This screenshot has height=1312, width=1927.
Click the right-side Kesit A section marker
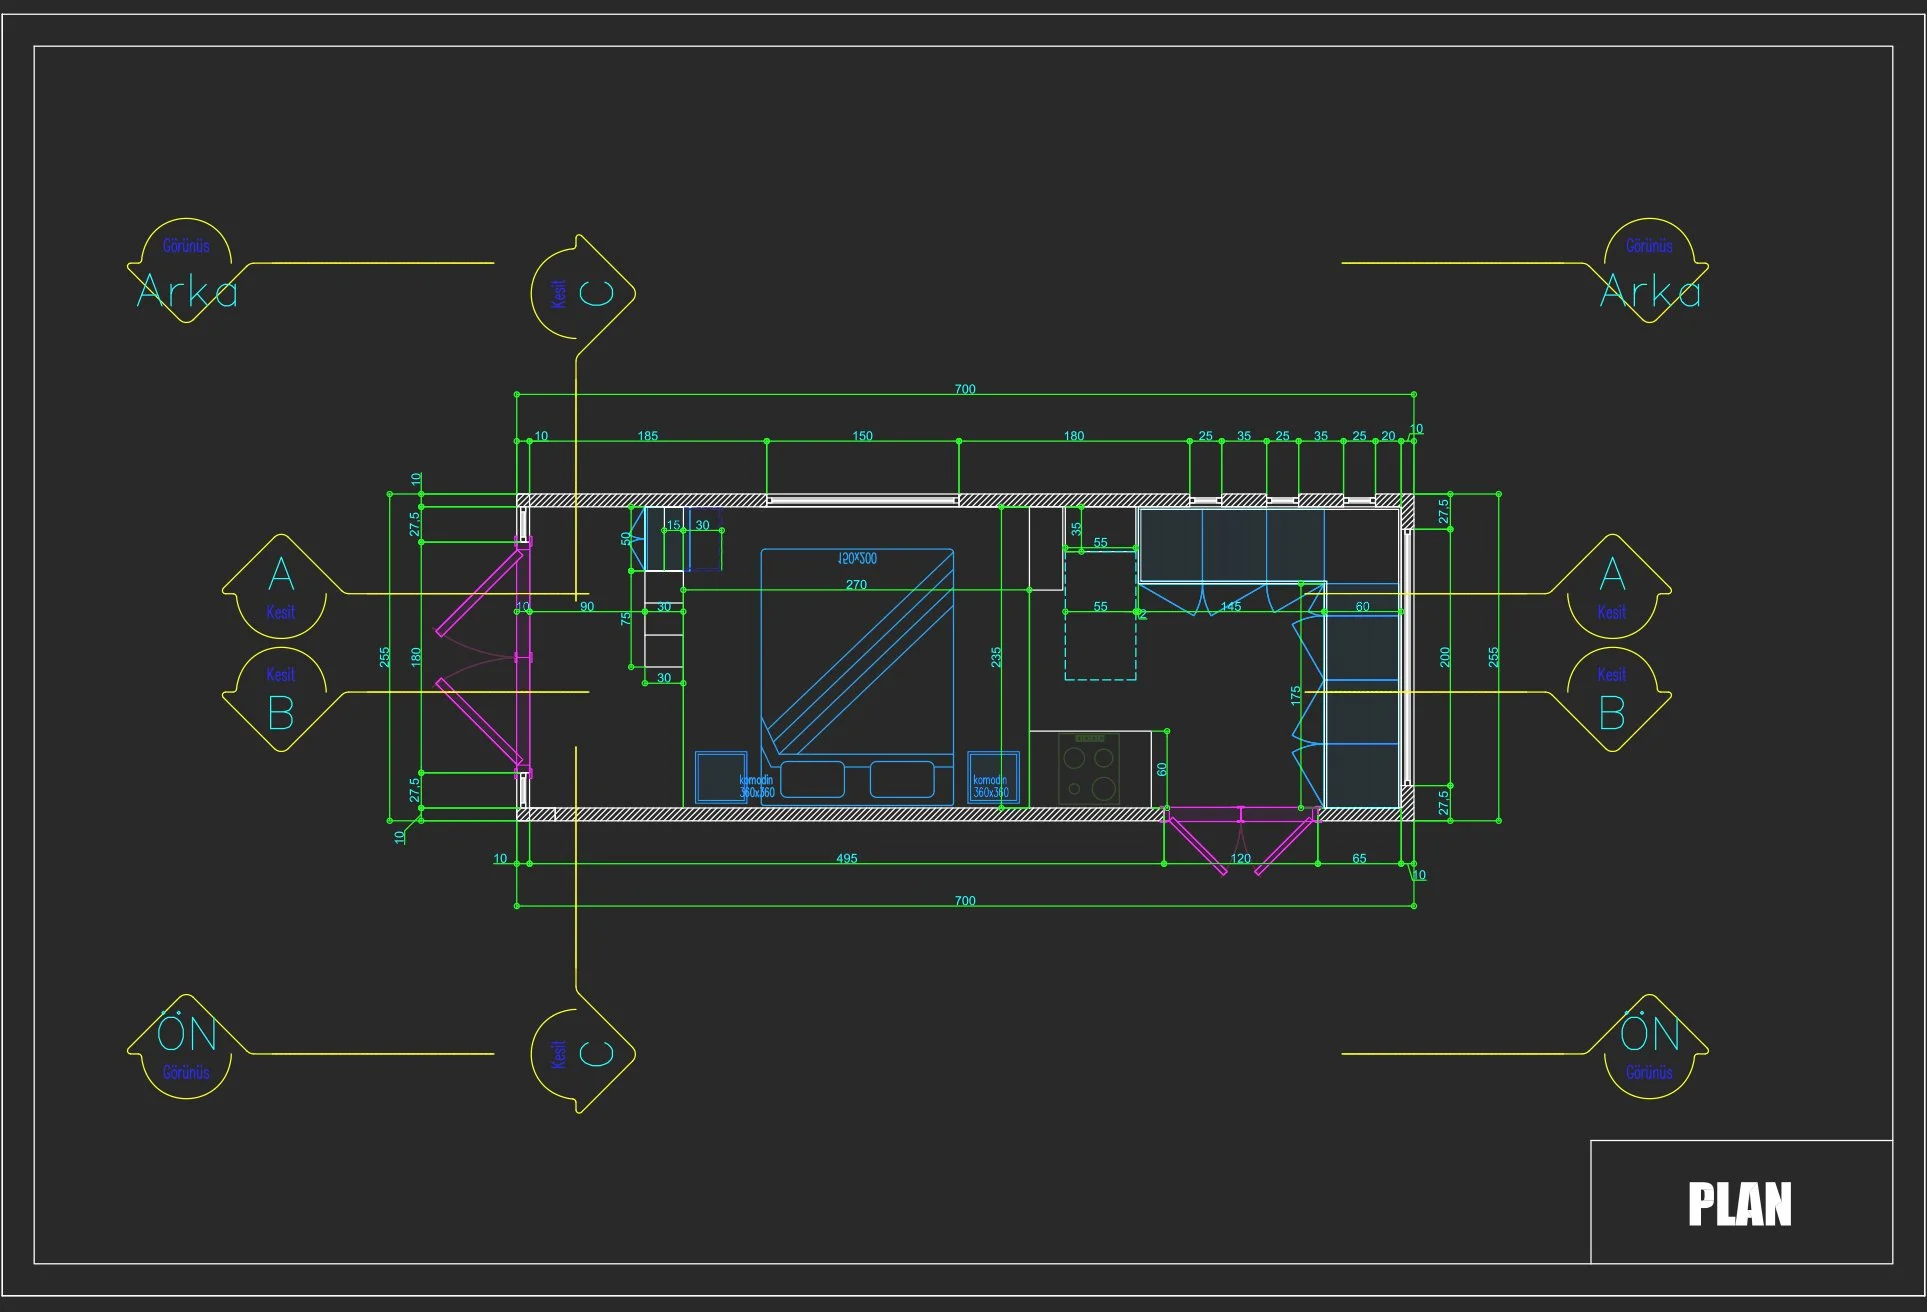coord(1611,587)
